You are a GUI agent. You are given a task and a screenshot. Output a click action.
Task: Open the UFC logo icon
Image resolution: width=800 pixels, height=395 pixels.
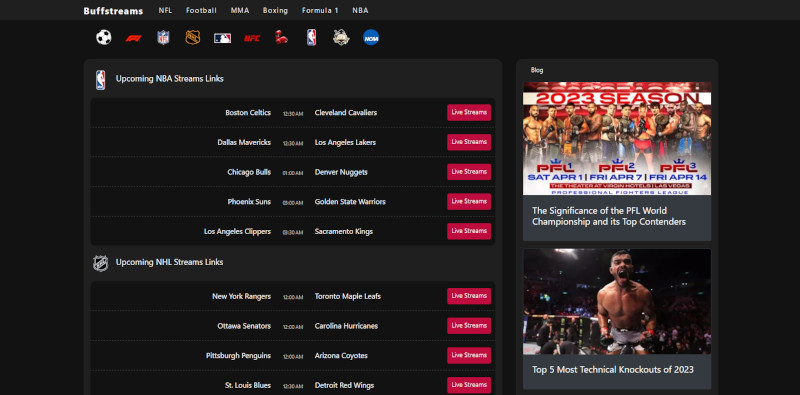tap(252, 38)
